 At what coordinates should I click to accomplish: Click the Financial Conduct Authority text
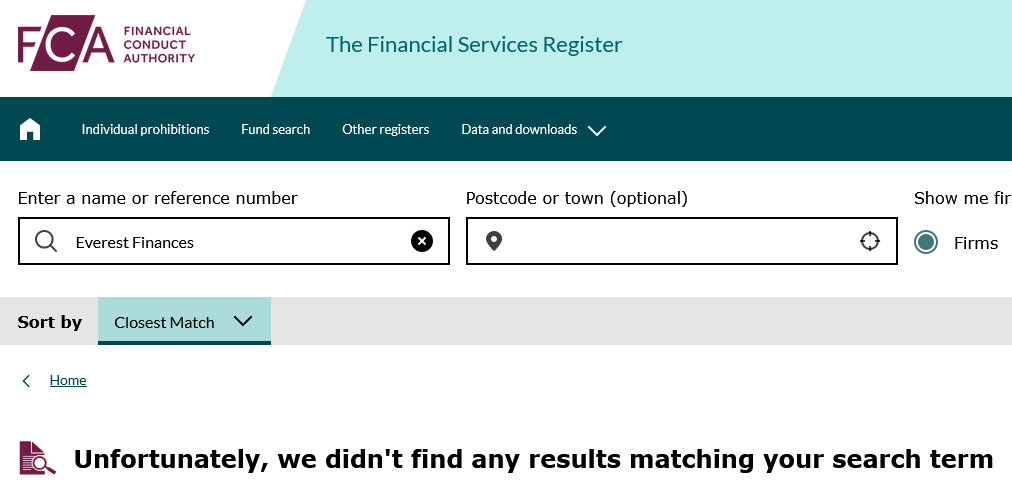[x=159, y=45]
